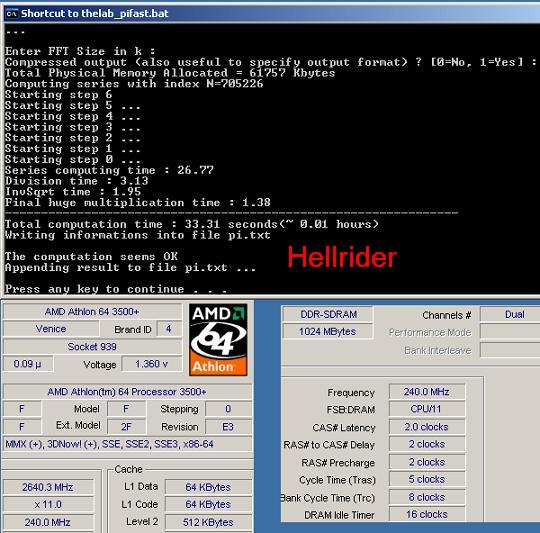The image size is (540, 533).
Task: Click the 'Series computing time : 26.77' line
Action: coord(109,170)
